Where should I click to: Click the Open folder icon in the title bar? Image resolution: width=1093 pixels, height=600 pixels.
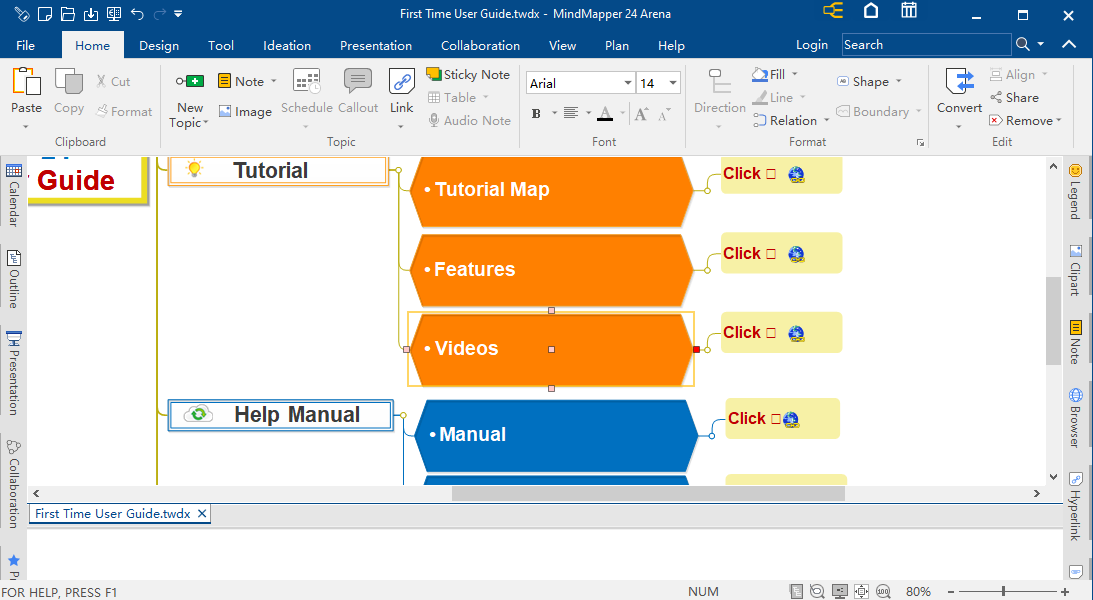pos(68,13)
